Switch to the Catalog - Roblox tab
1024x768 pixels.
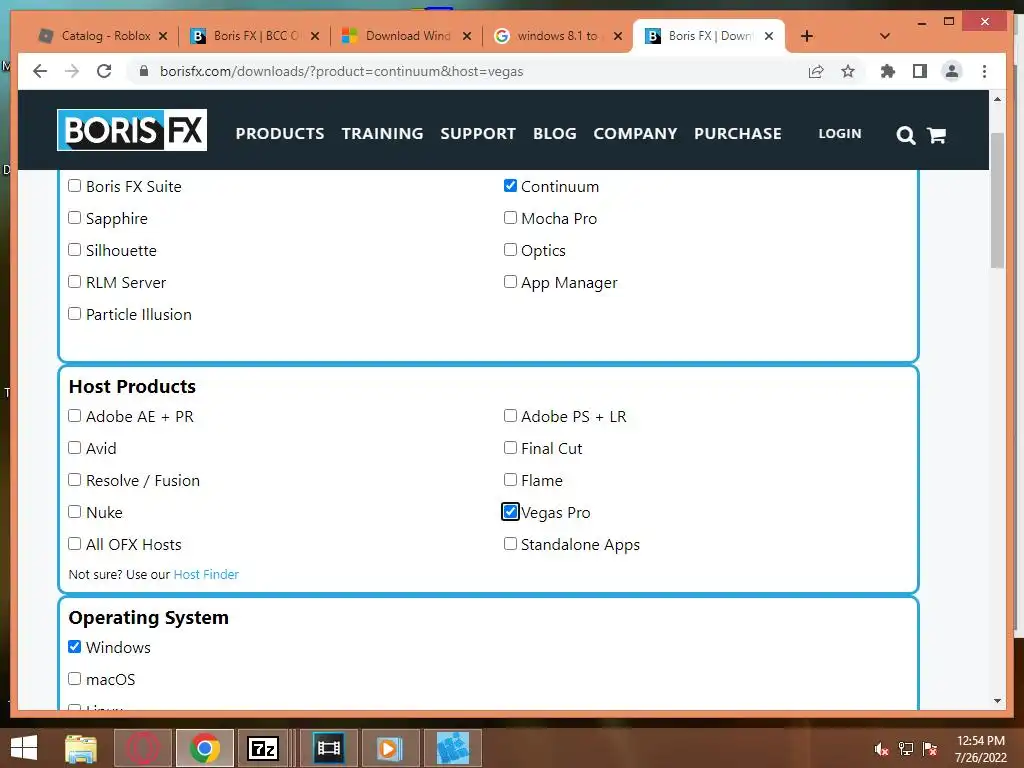click(97, 36)
